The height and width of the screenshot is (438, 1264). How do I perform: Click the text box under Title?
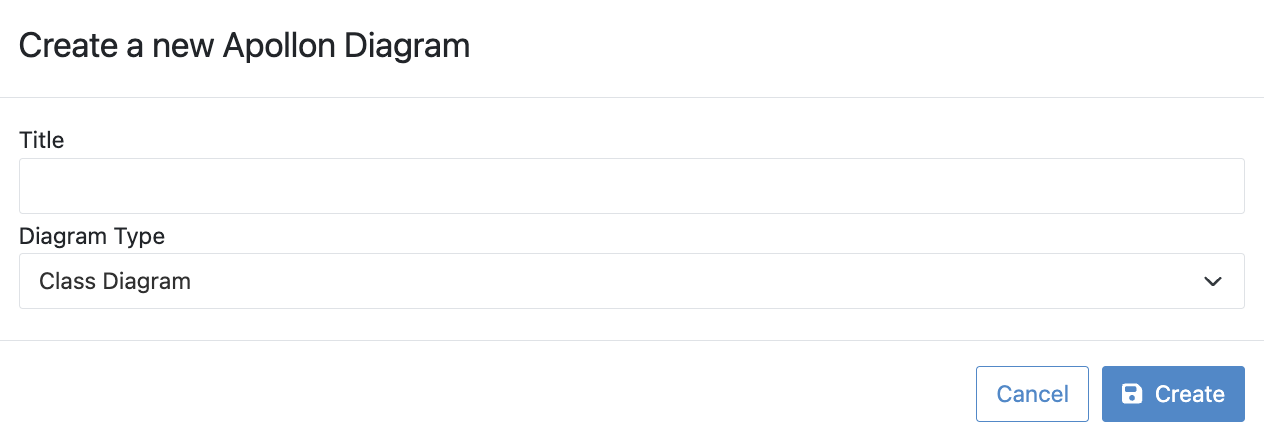click(x=631, y=186)
